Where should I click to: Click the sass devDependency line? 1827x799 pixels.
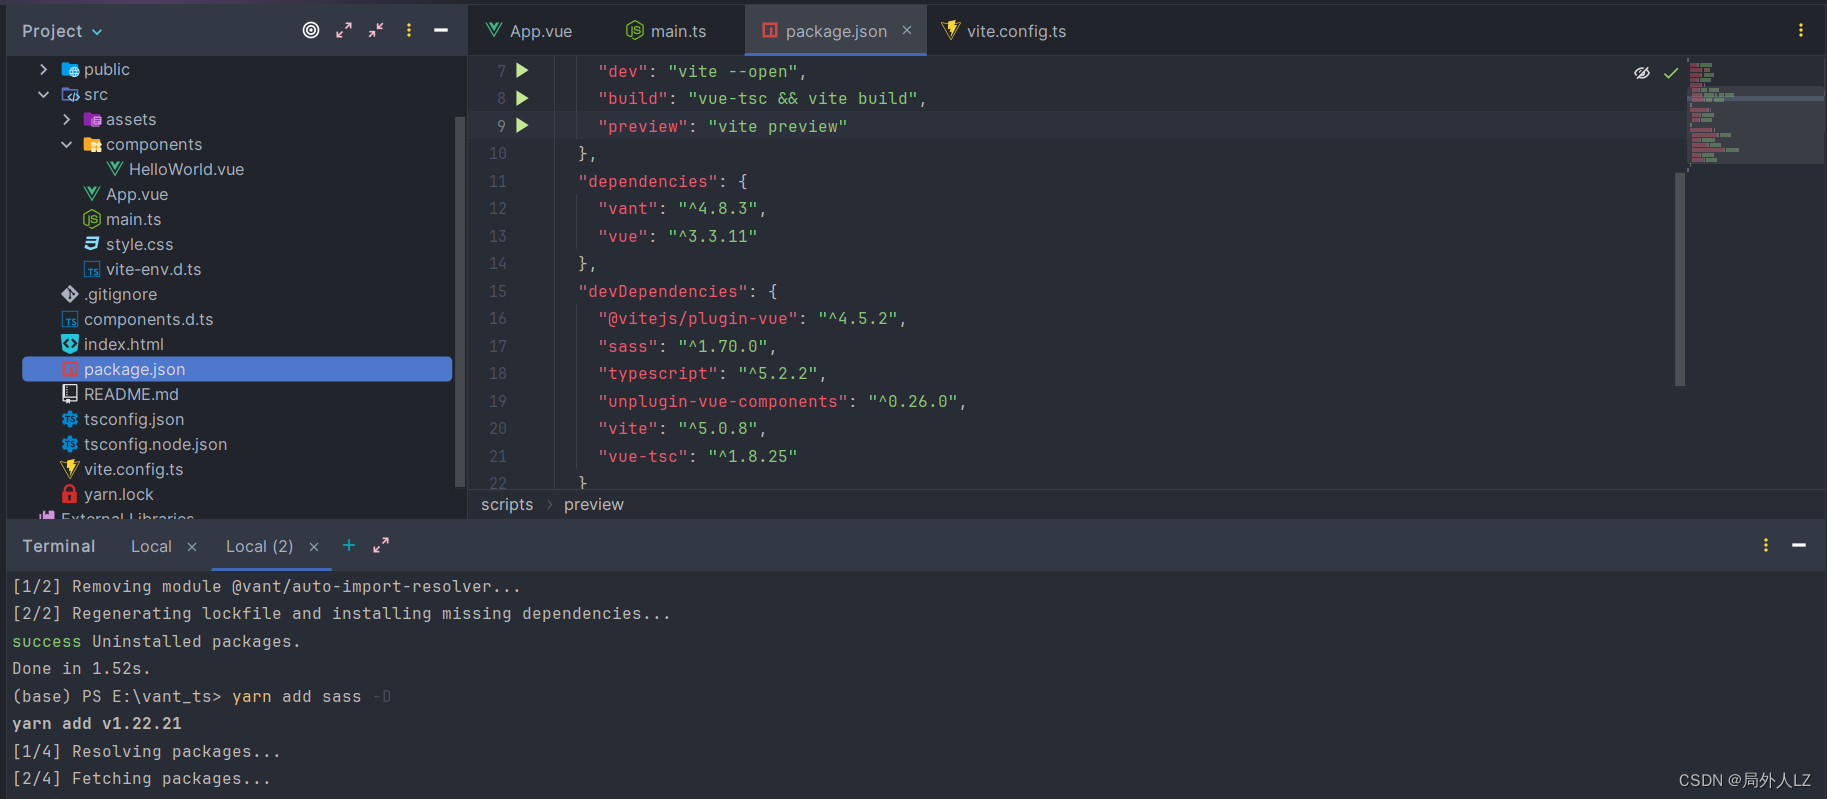point(687,346)
